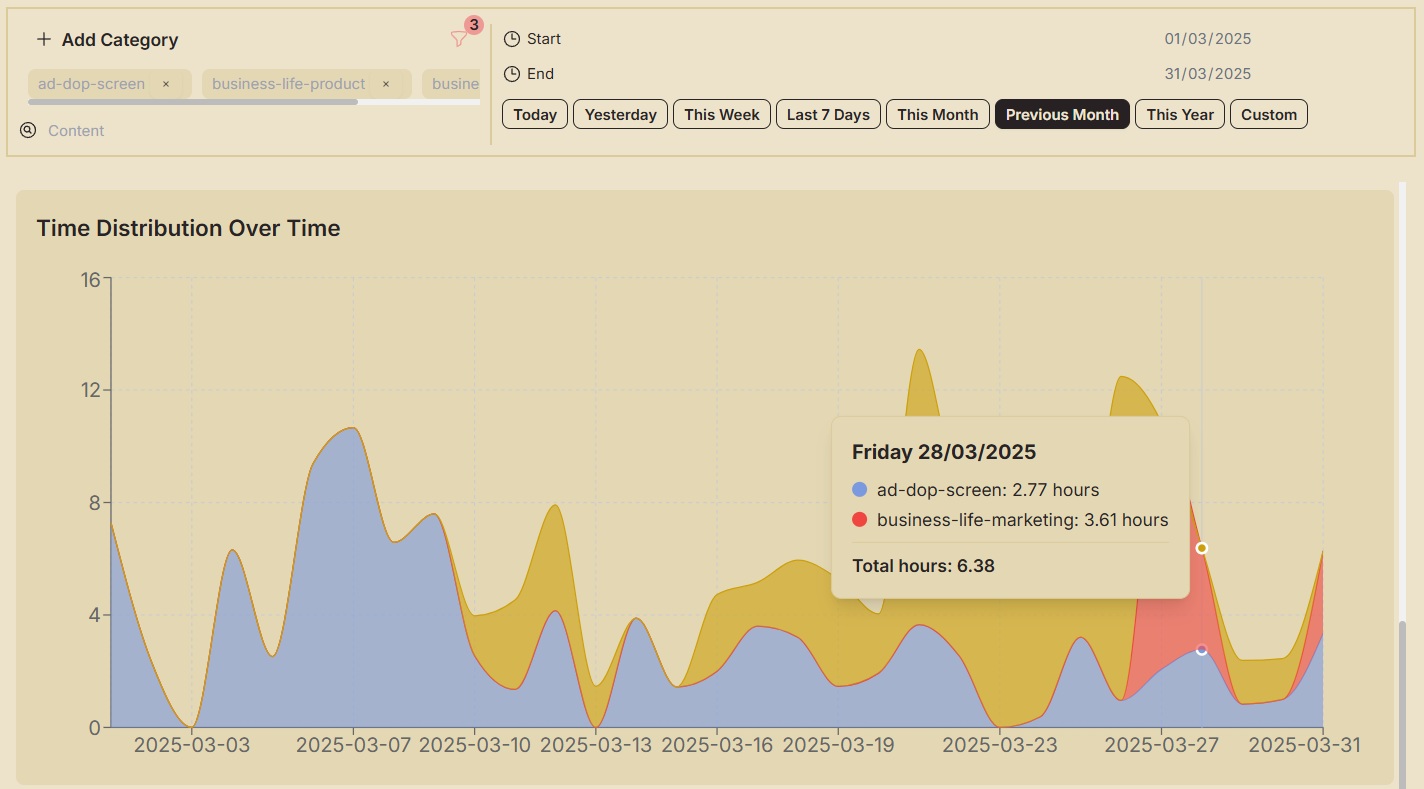The height and width of the screenshot is (789, 1424).
Task: Click the clock icon beside End
Action: coord(512,74)
